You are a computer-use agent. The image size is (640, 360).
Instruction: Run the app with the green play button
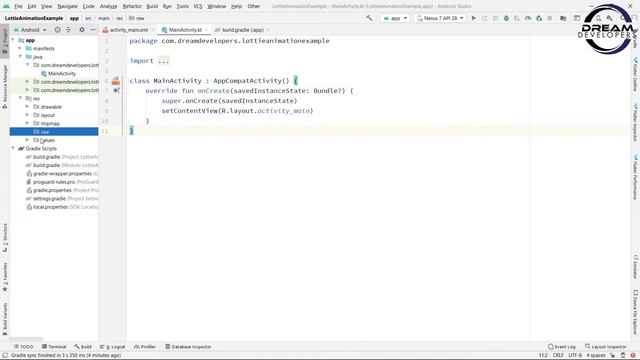coord(473,18)
